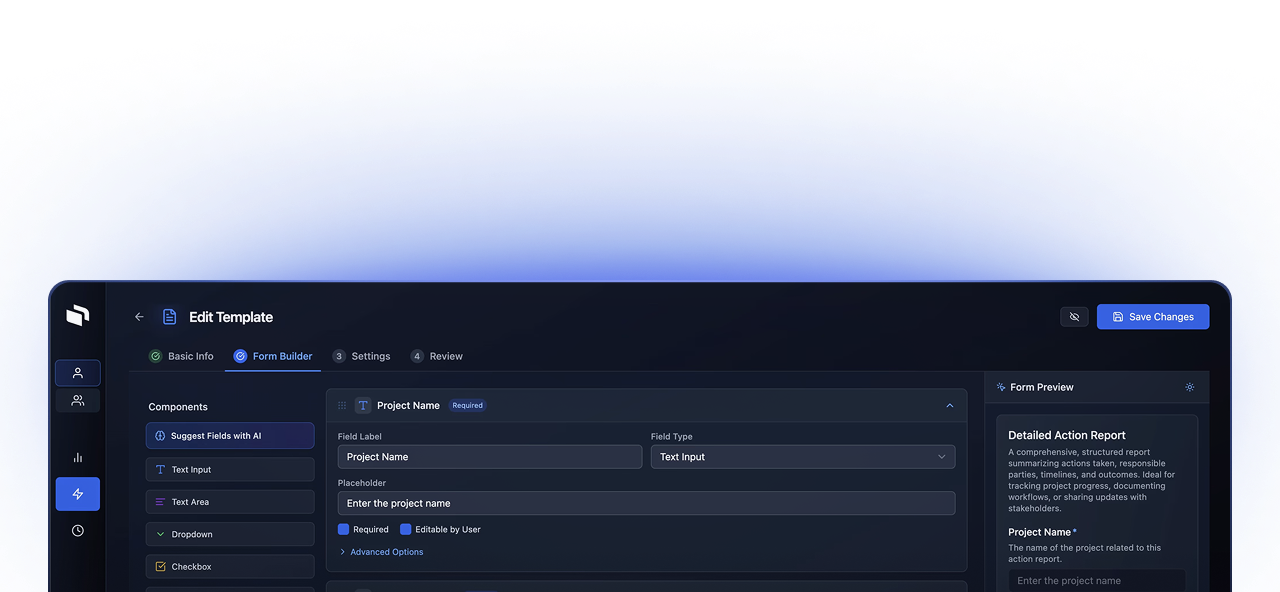This screenshot has width=1280, height=592.
Task: Grab the drag handle on Project Name field
Action: pyautogui.click(x=342, y=406)
